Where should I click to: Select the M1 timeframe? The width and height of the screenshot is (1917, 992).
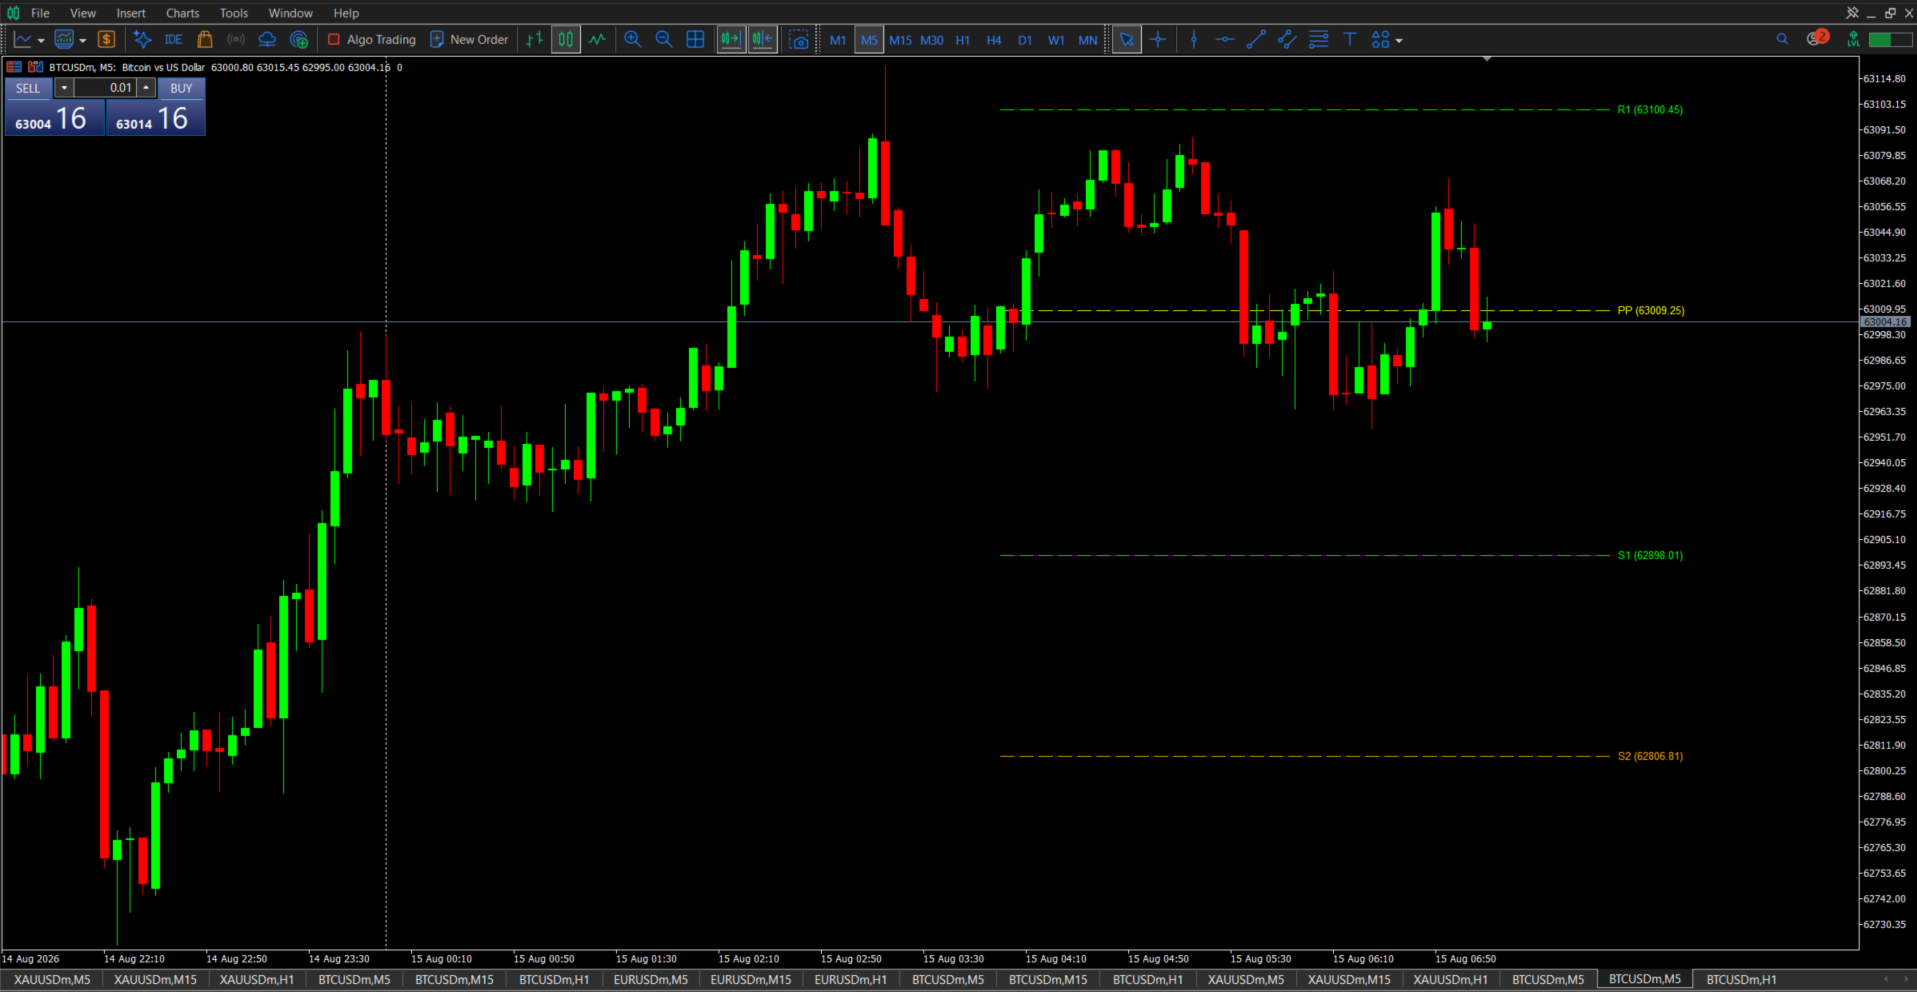click(838, 41)
